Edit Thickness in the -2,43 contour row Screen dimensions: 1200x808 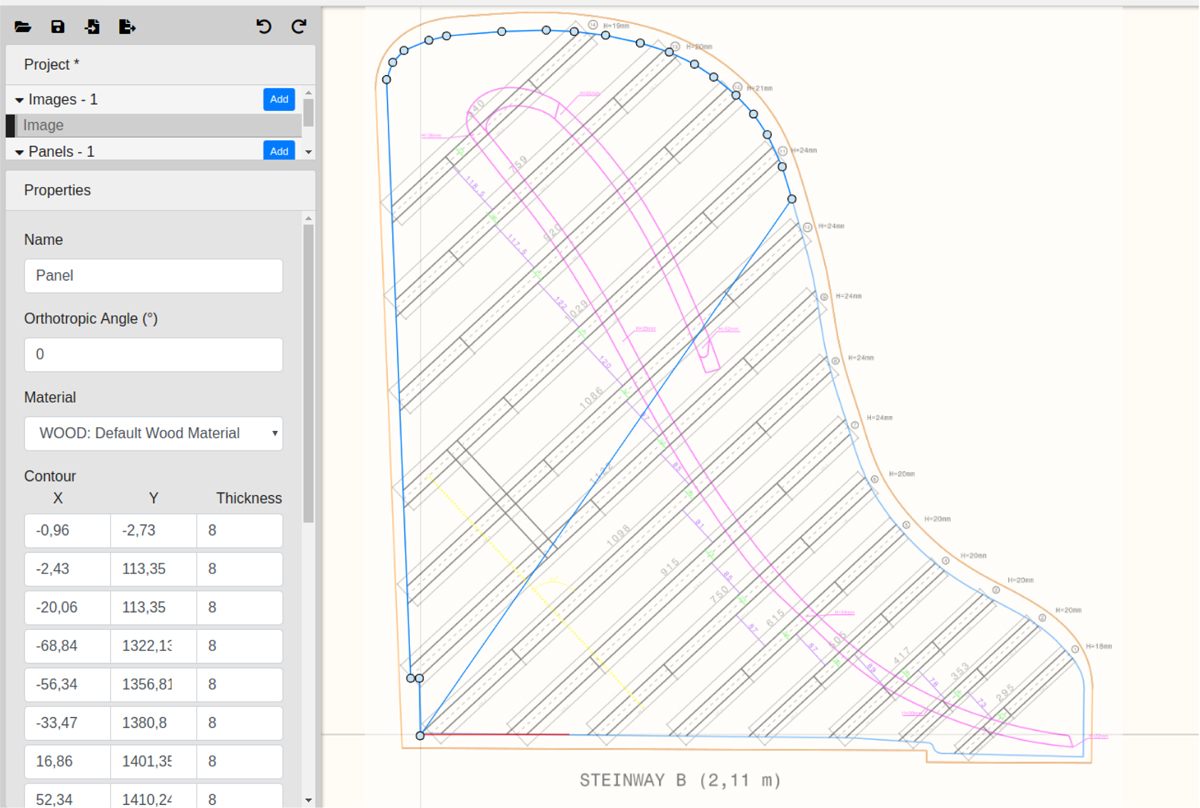(240, 569)
